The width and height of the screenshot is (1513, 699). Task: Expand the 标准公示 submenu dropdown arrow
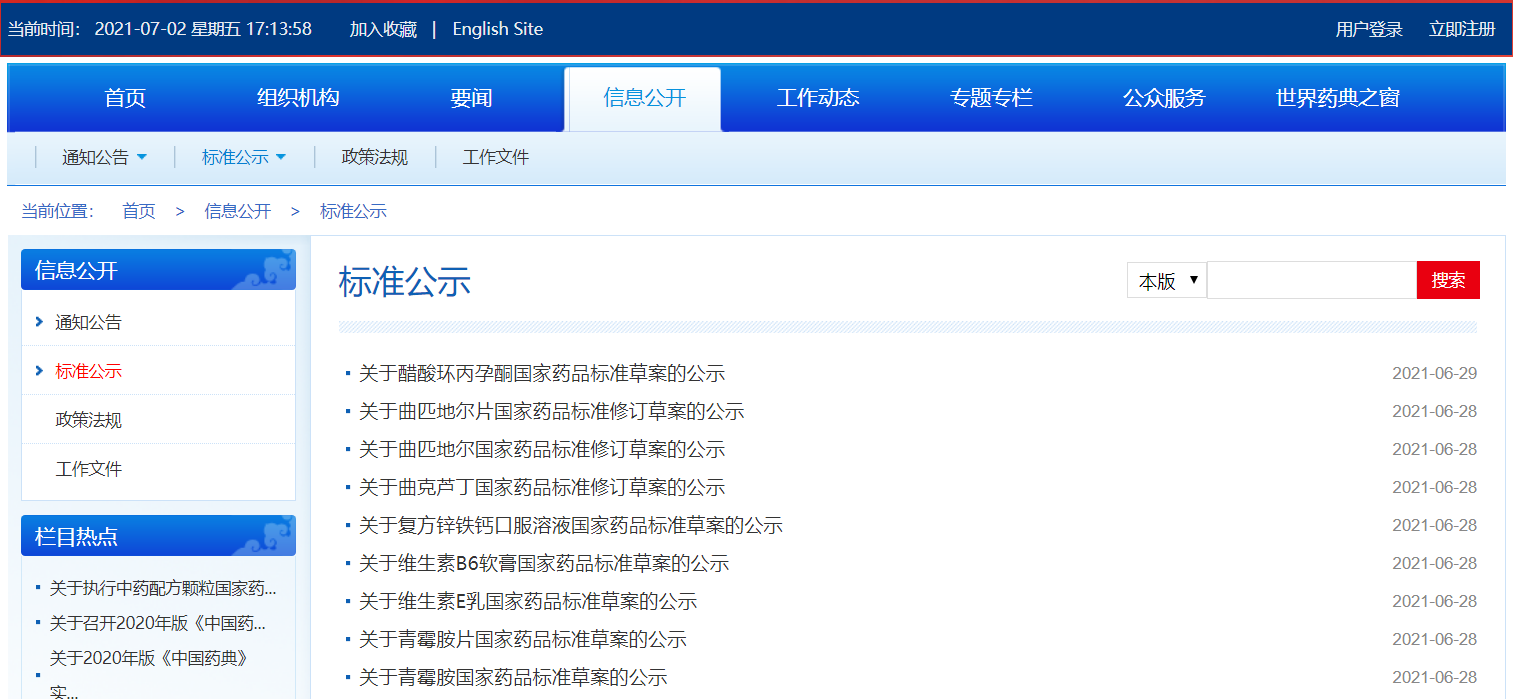click(x=281, y=157)
